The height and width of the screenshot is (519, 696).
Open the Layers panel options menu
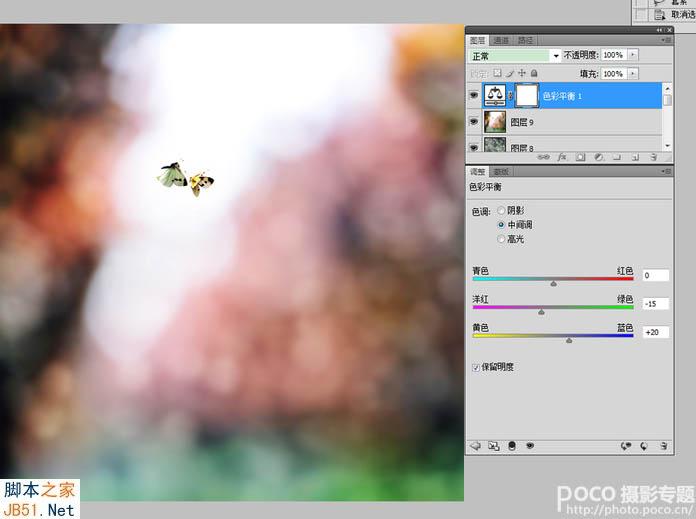click(667, 40)
